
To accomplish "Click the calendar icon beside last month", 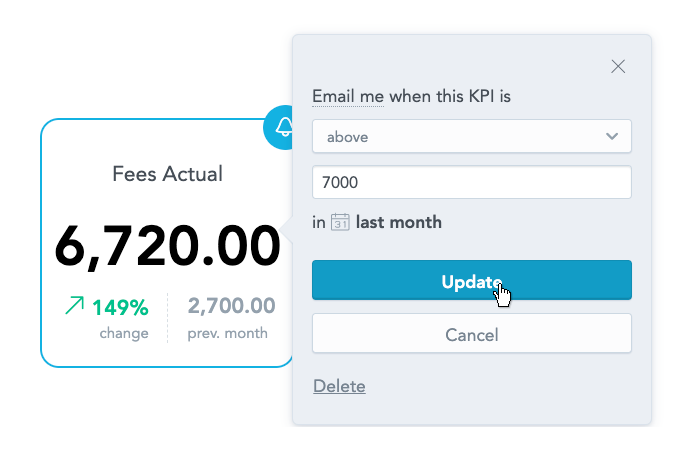I will pos(340,222).
